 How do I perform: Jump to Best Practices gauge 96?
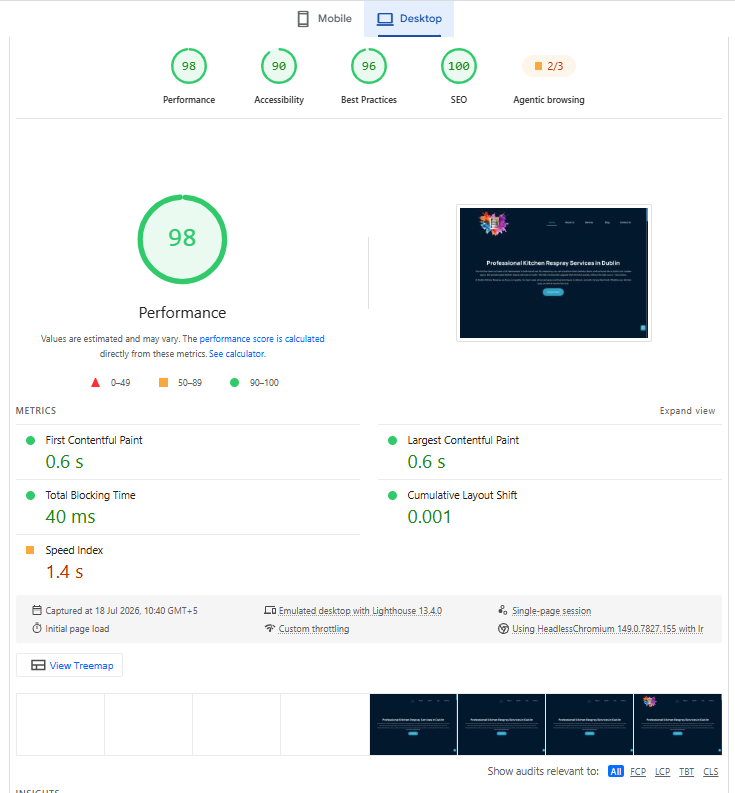click(369, 66)
